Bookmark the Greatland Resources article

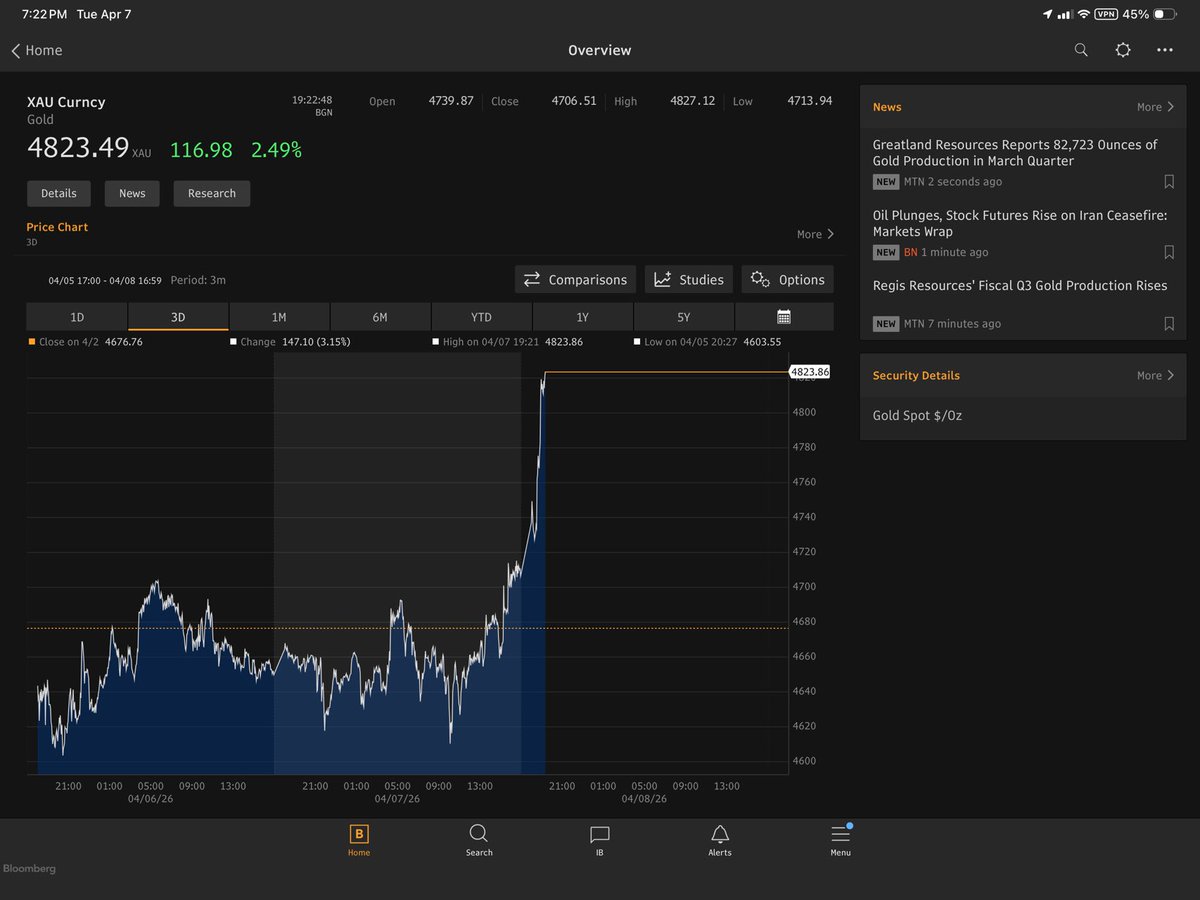(1169, 182)
